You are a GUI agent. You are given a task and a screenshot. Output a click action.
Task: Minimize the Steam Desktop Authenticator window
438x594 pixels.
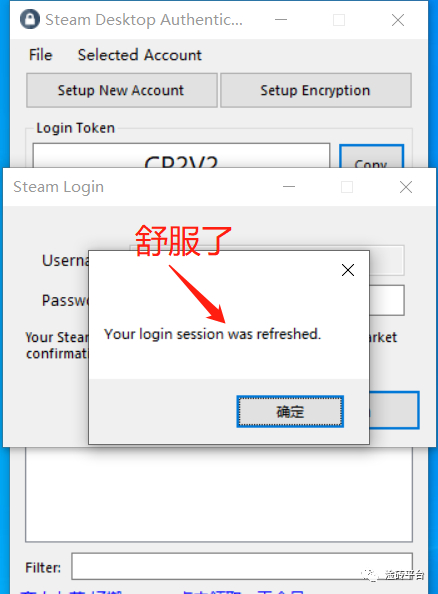click(281, 20)
